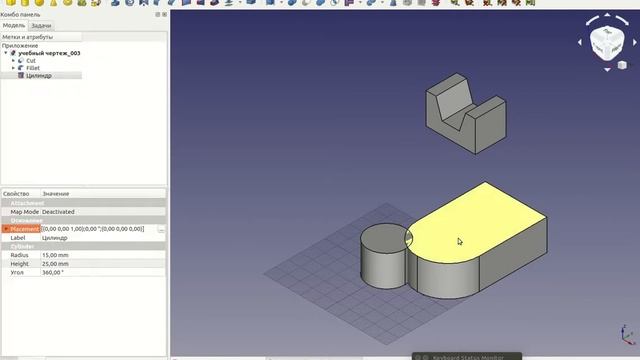The width and height of the screenshot is (640, 360).
Task: Edit the Угол value 360,00 °
Action: tap(103, 272)
